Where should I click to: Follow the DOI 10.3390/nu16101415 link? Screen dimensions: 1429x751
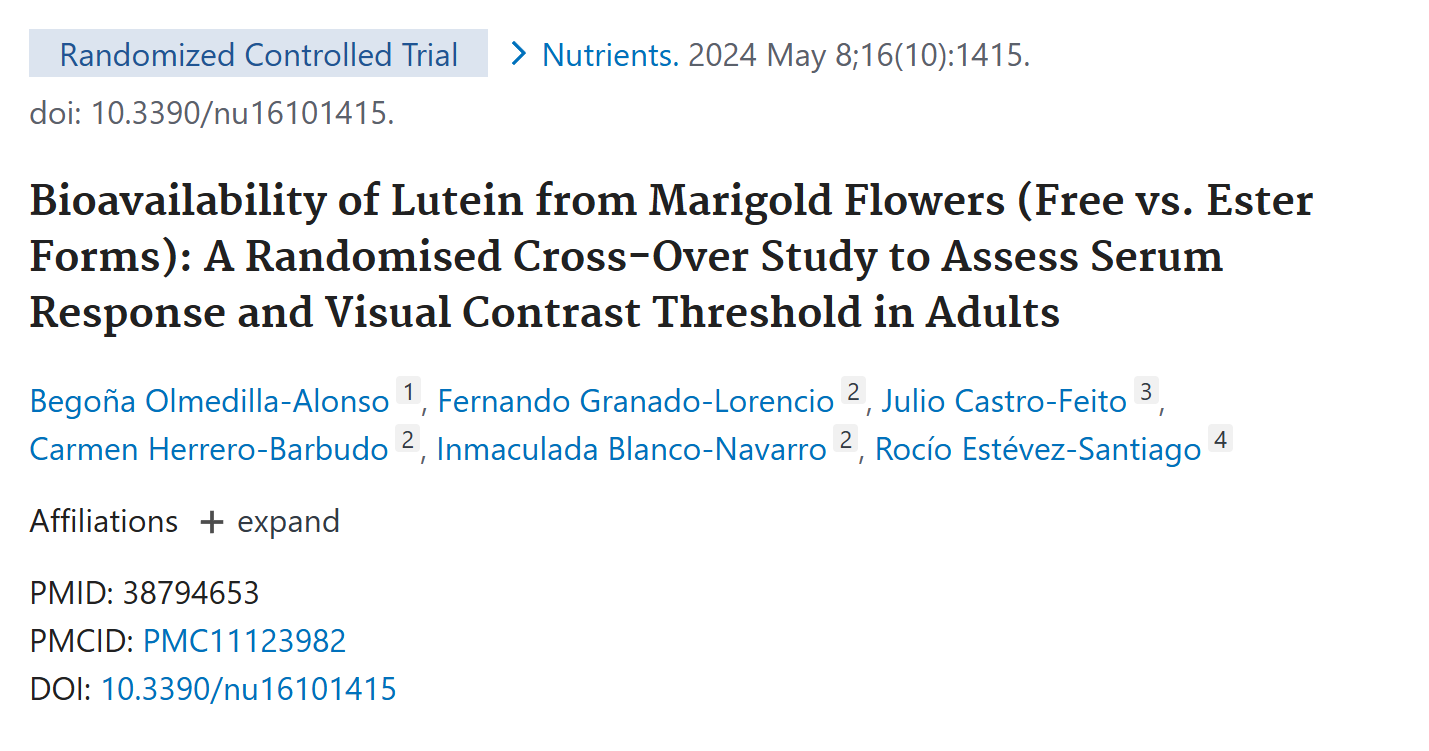249,689
